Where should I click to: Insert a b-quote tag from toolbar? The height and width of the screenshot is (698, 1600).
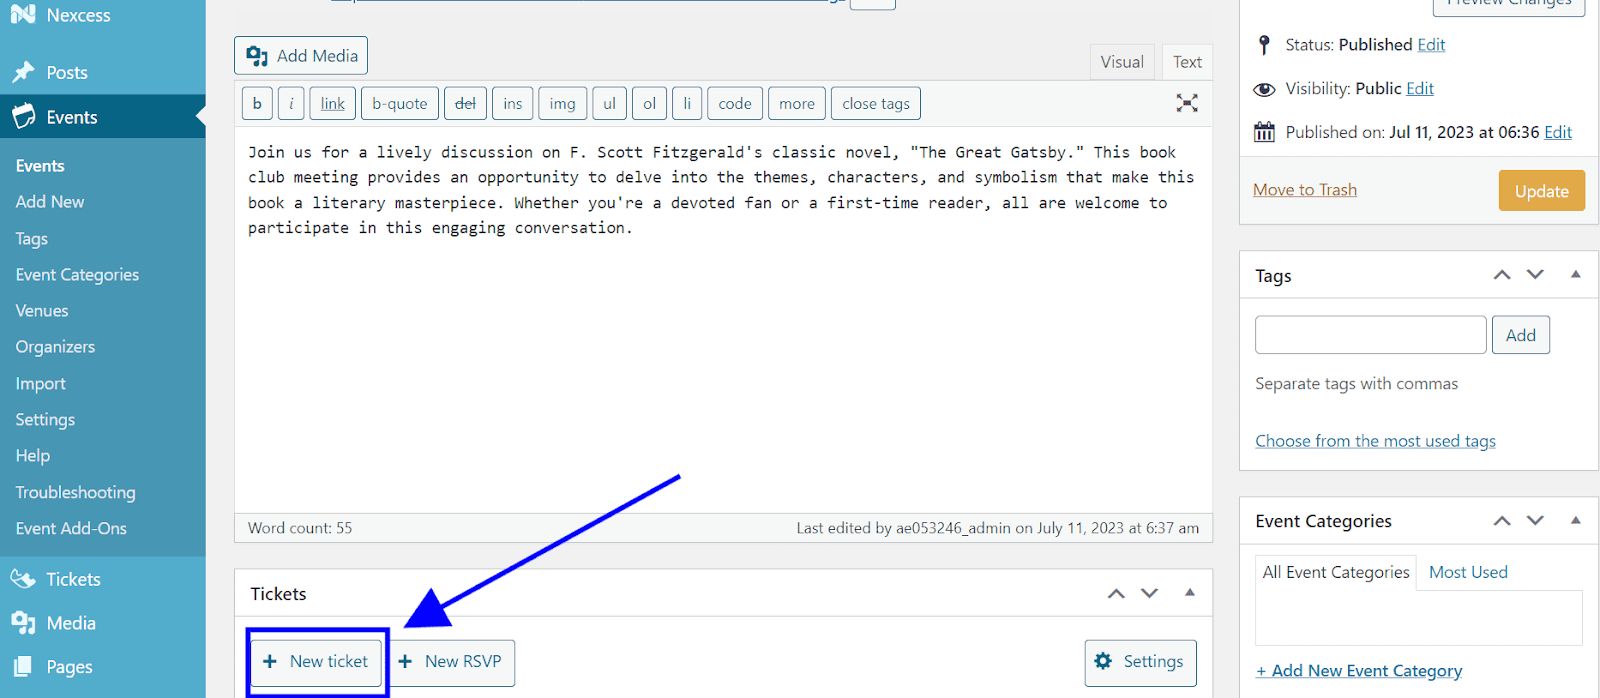399,104
